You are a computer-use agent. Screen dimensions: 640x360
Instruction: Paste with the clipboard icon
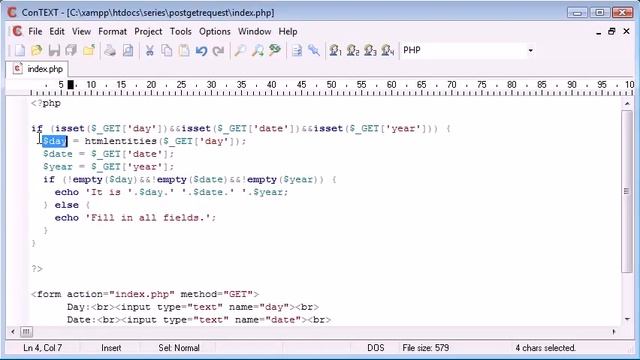click(x=184, y=51)
